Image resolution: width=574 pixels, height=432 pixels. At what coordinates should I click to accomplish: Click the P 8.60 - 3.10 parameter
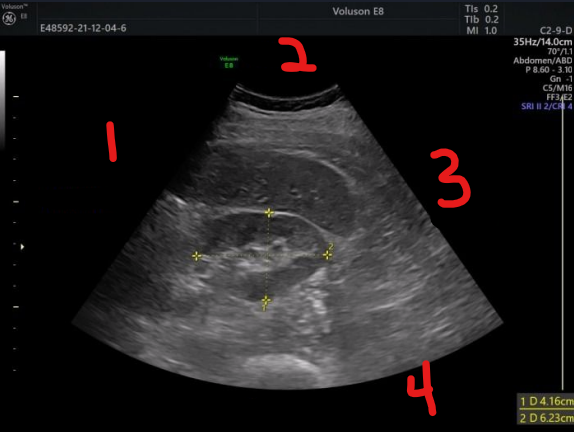(x=549, y=70)
